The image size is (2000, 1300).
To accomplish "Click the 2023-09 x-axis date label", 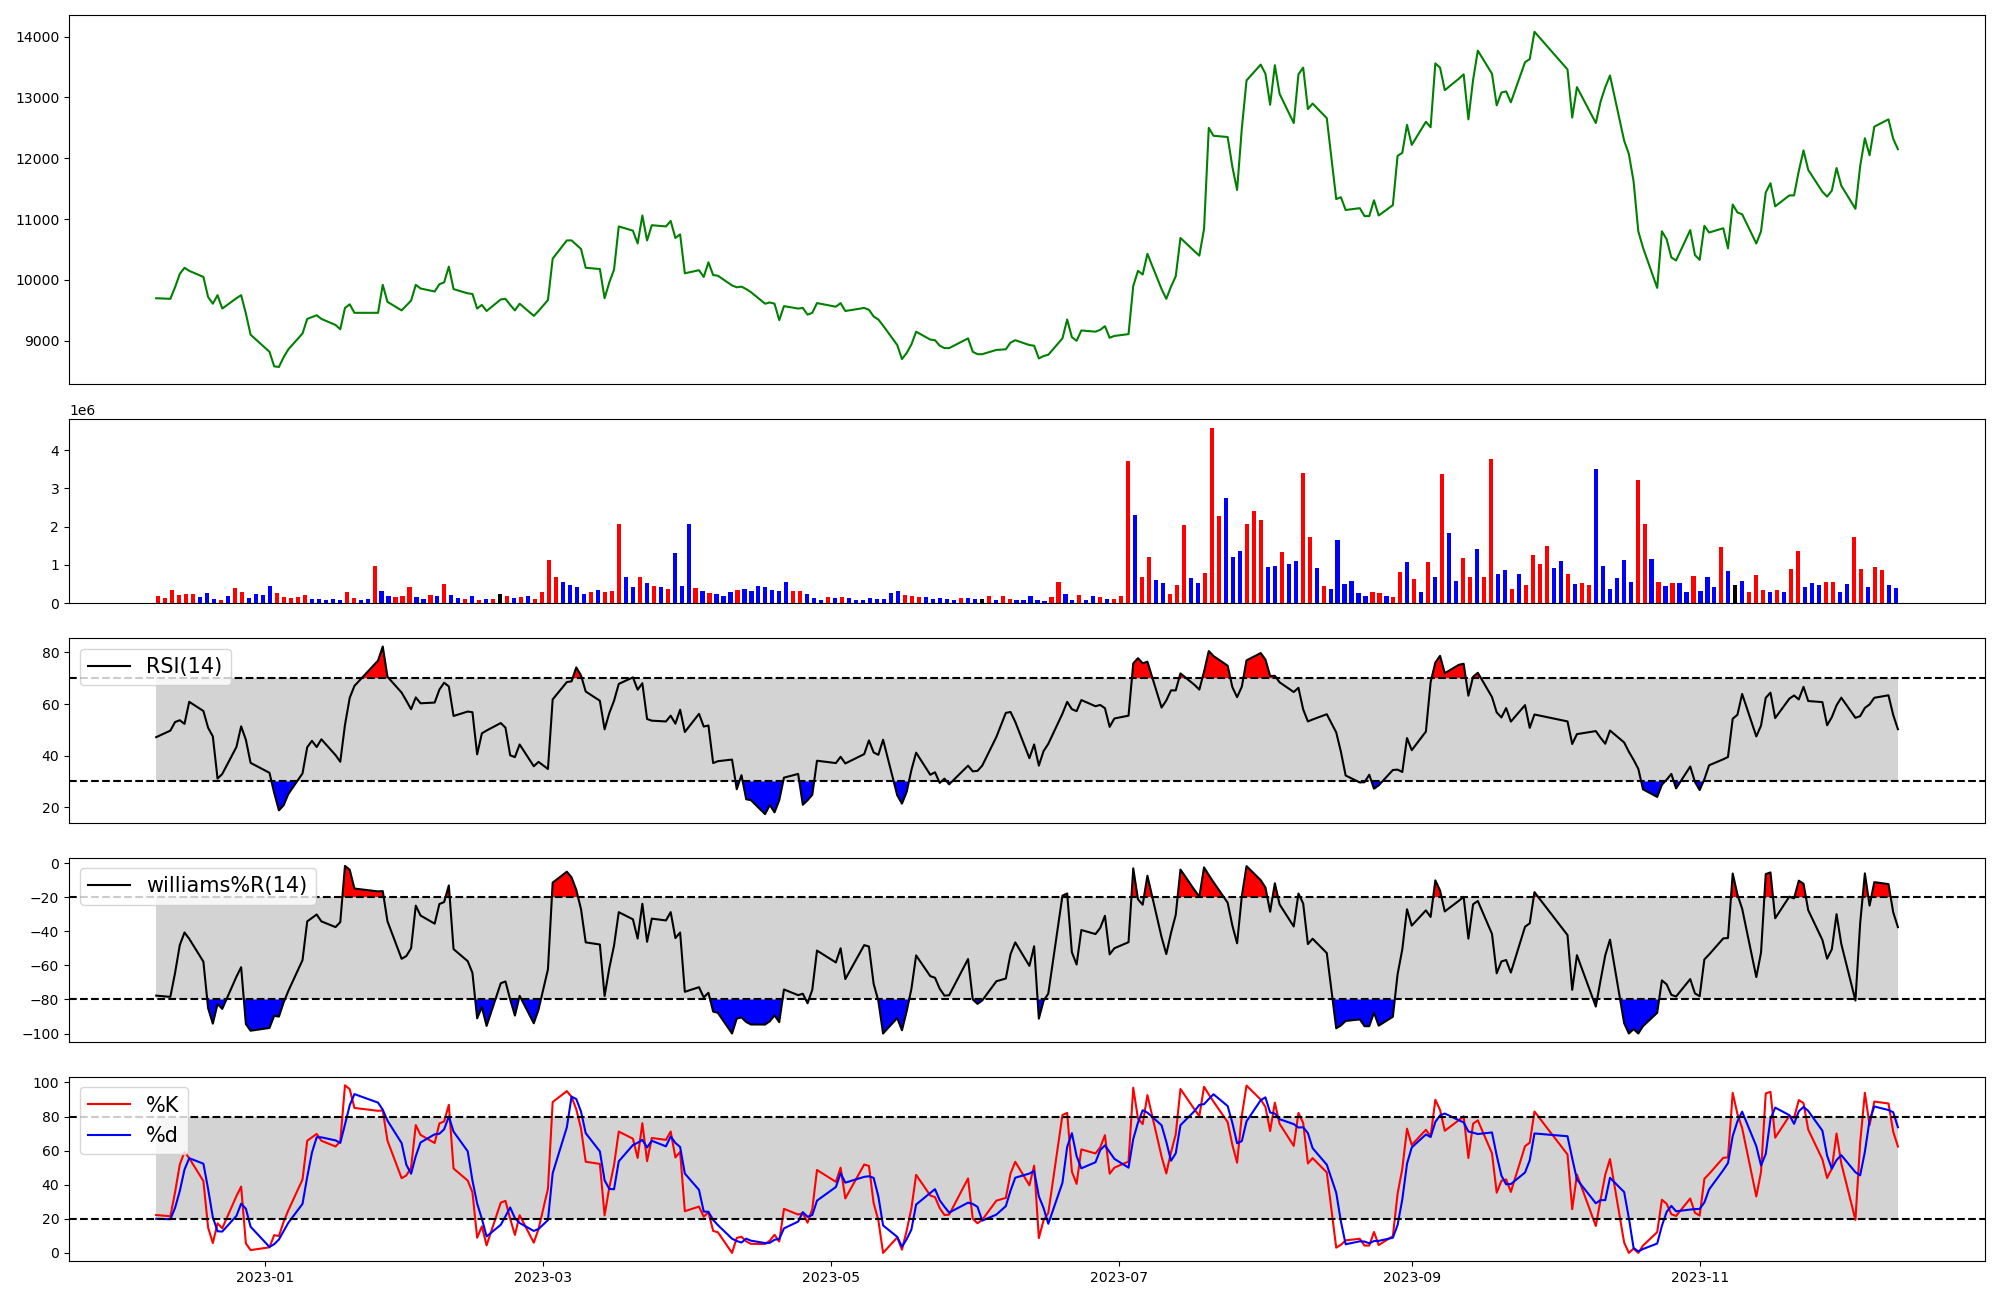I will pyautogui.click(x=1412, y=1277).
